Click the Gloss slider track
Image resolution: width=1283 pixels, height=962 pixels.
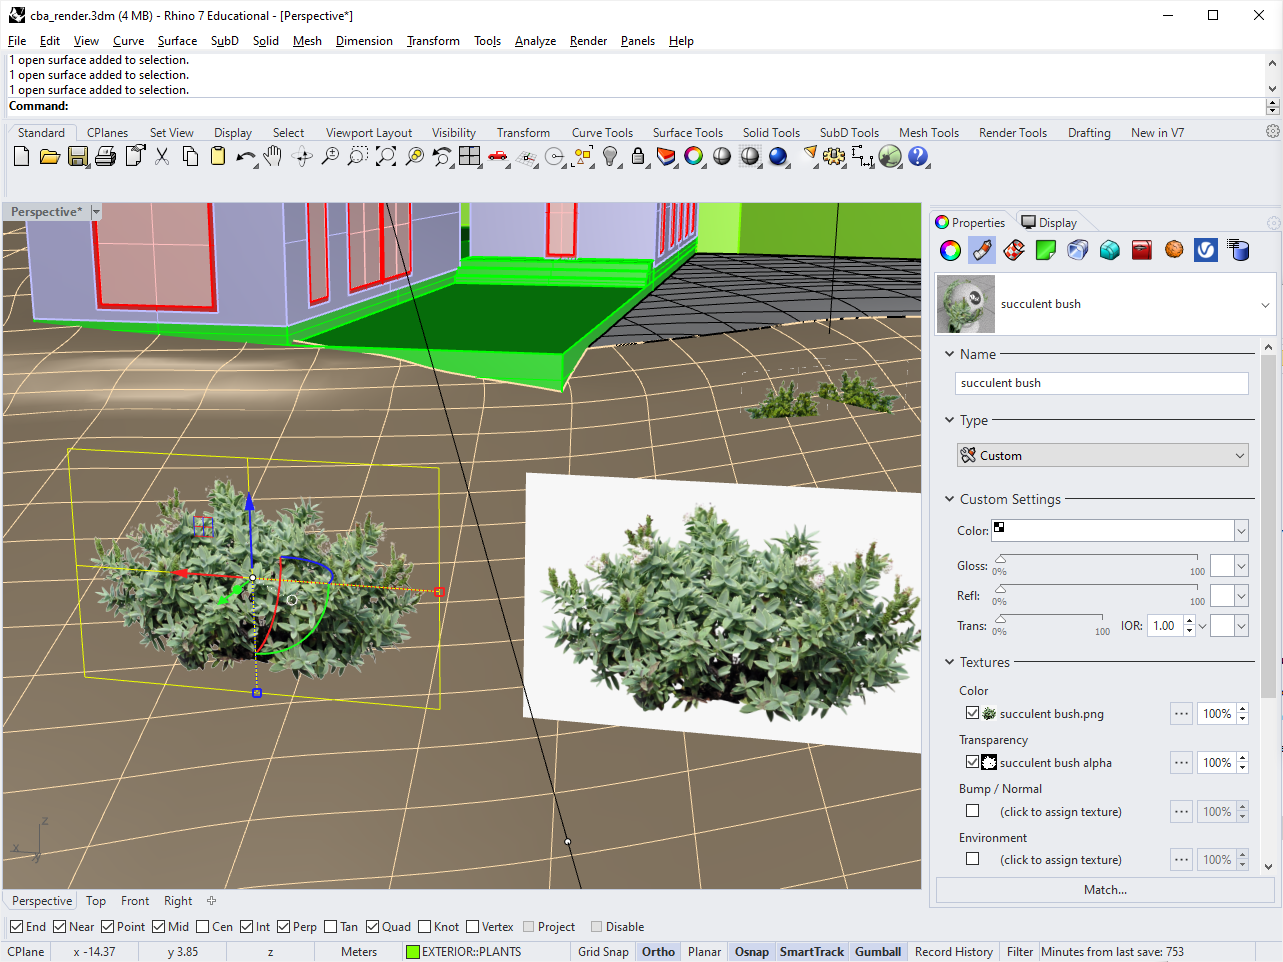point(1098,557)
